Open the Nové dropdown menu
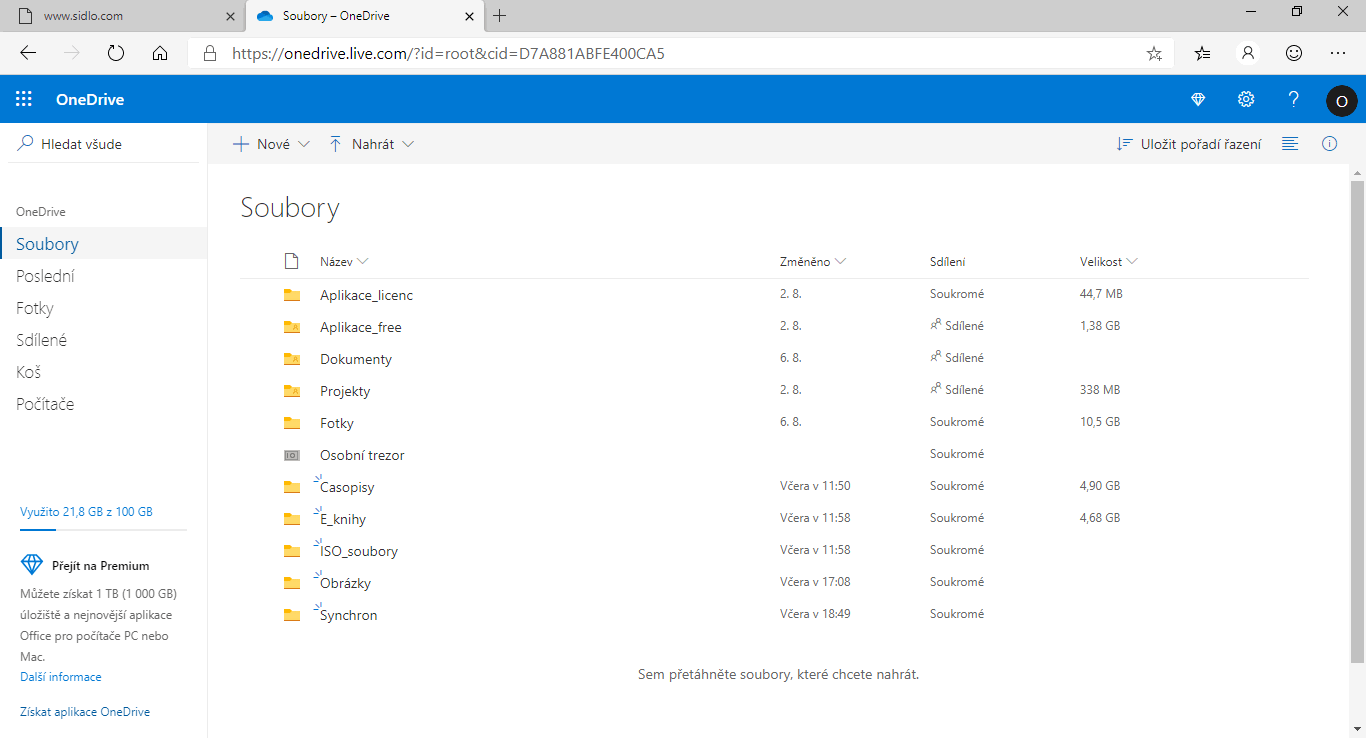 269,143
